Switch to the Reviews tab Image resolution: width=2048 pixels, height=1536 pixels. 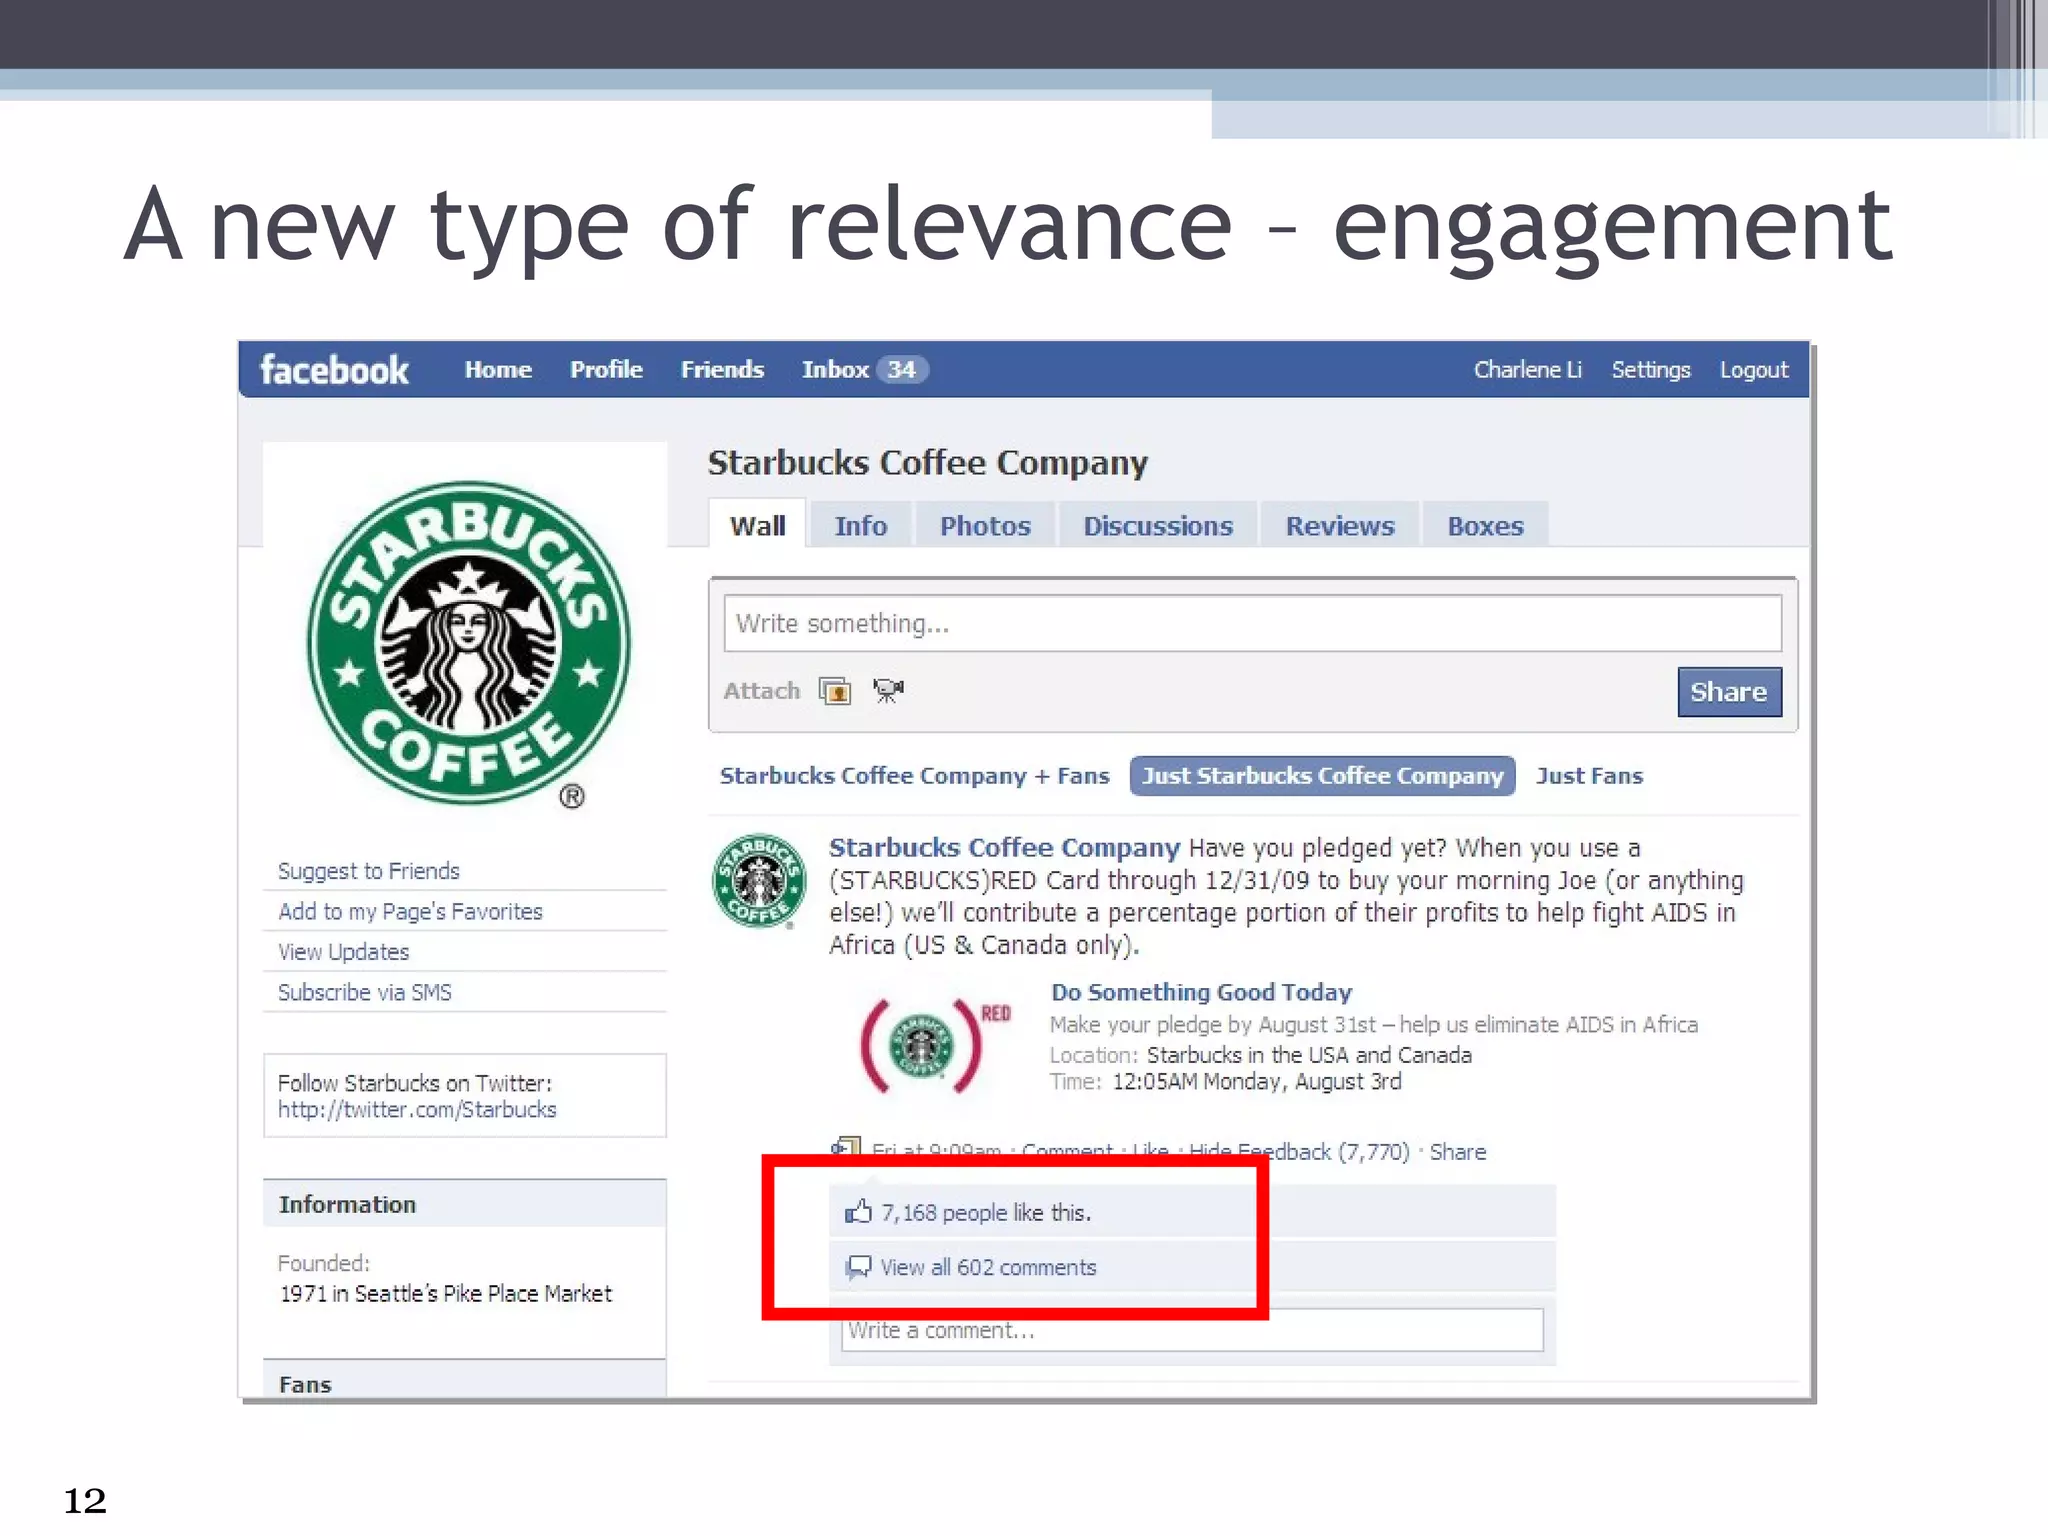pos(1340,526)
